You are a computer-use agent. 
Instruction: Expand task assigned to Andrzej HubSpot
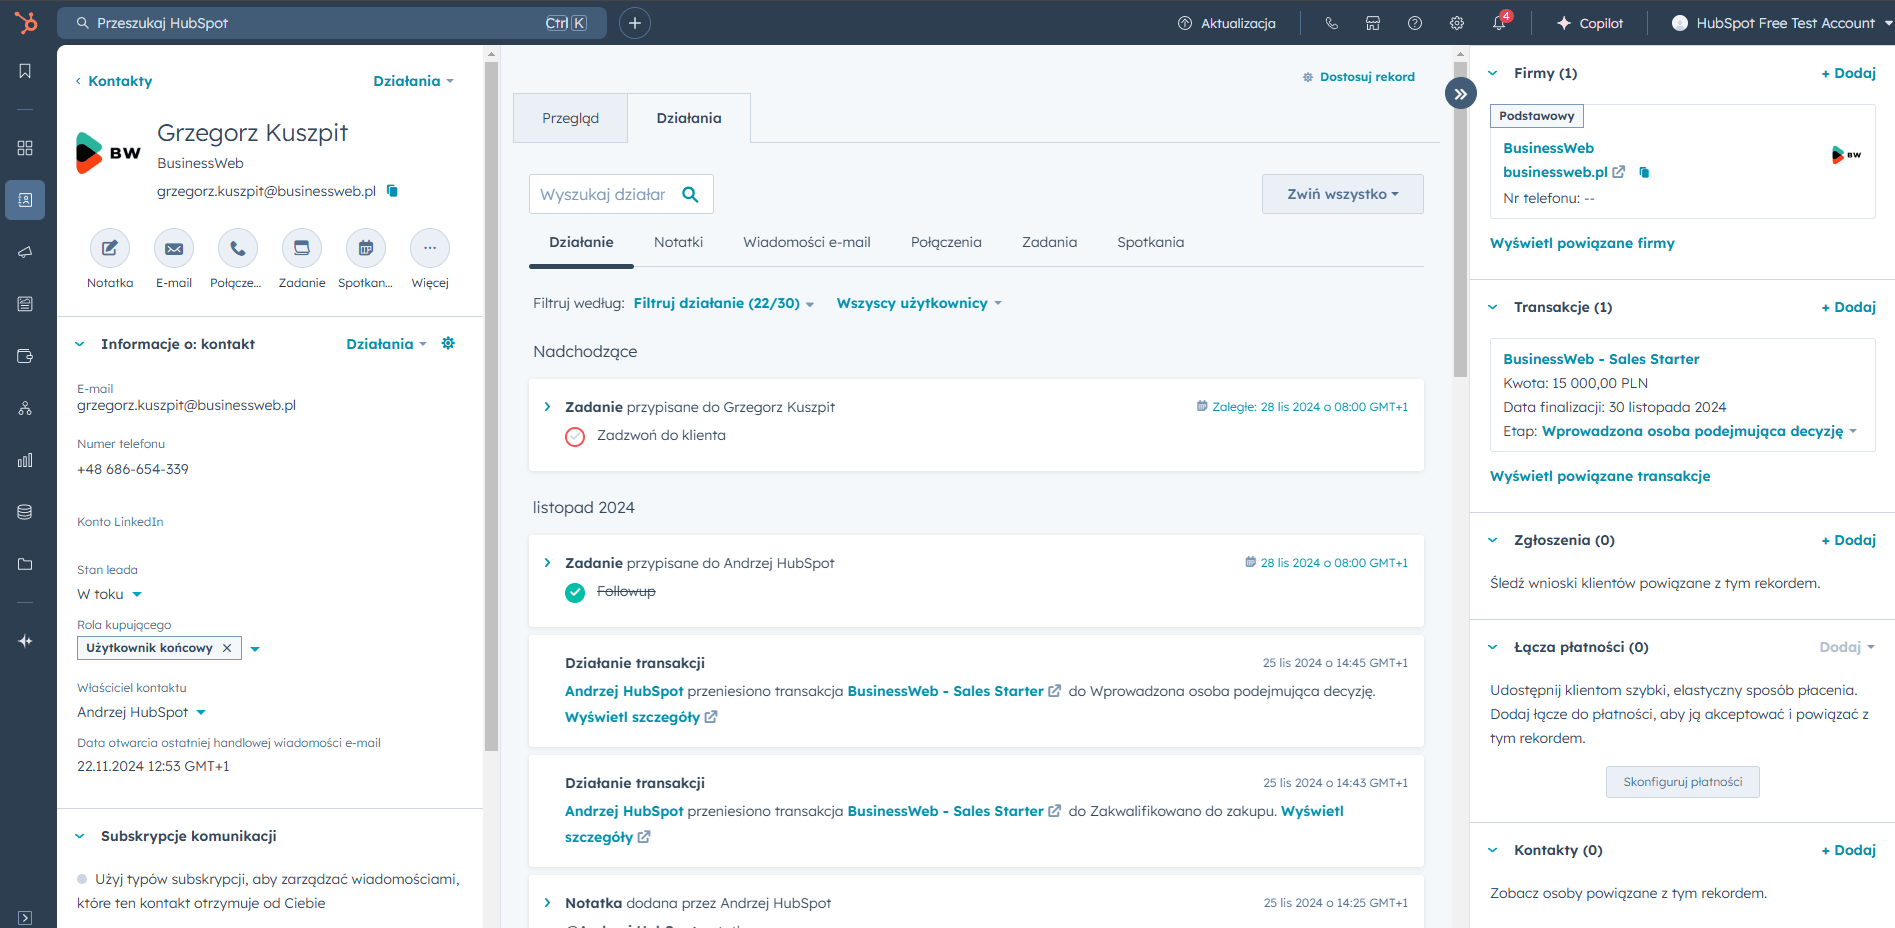click(x=547, y=563)
